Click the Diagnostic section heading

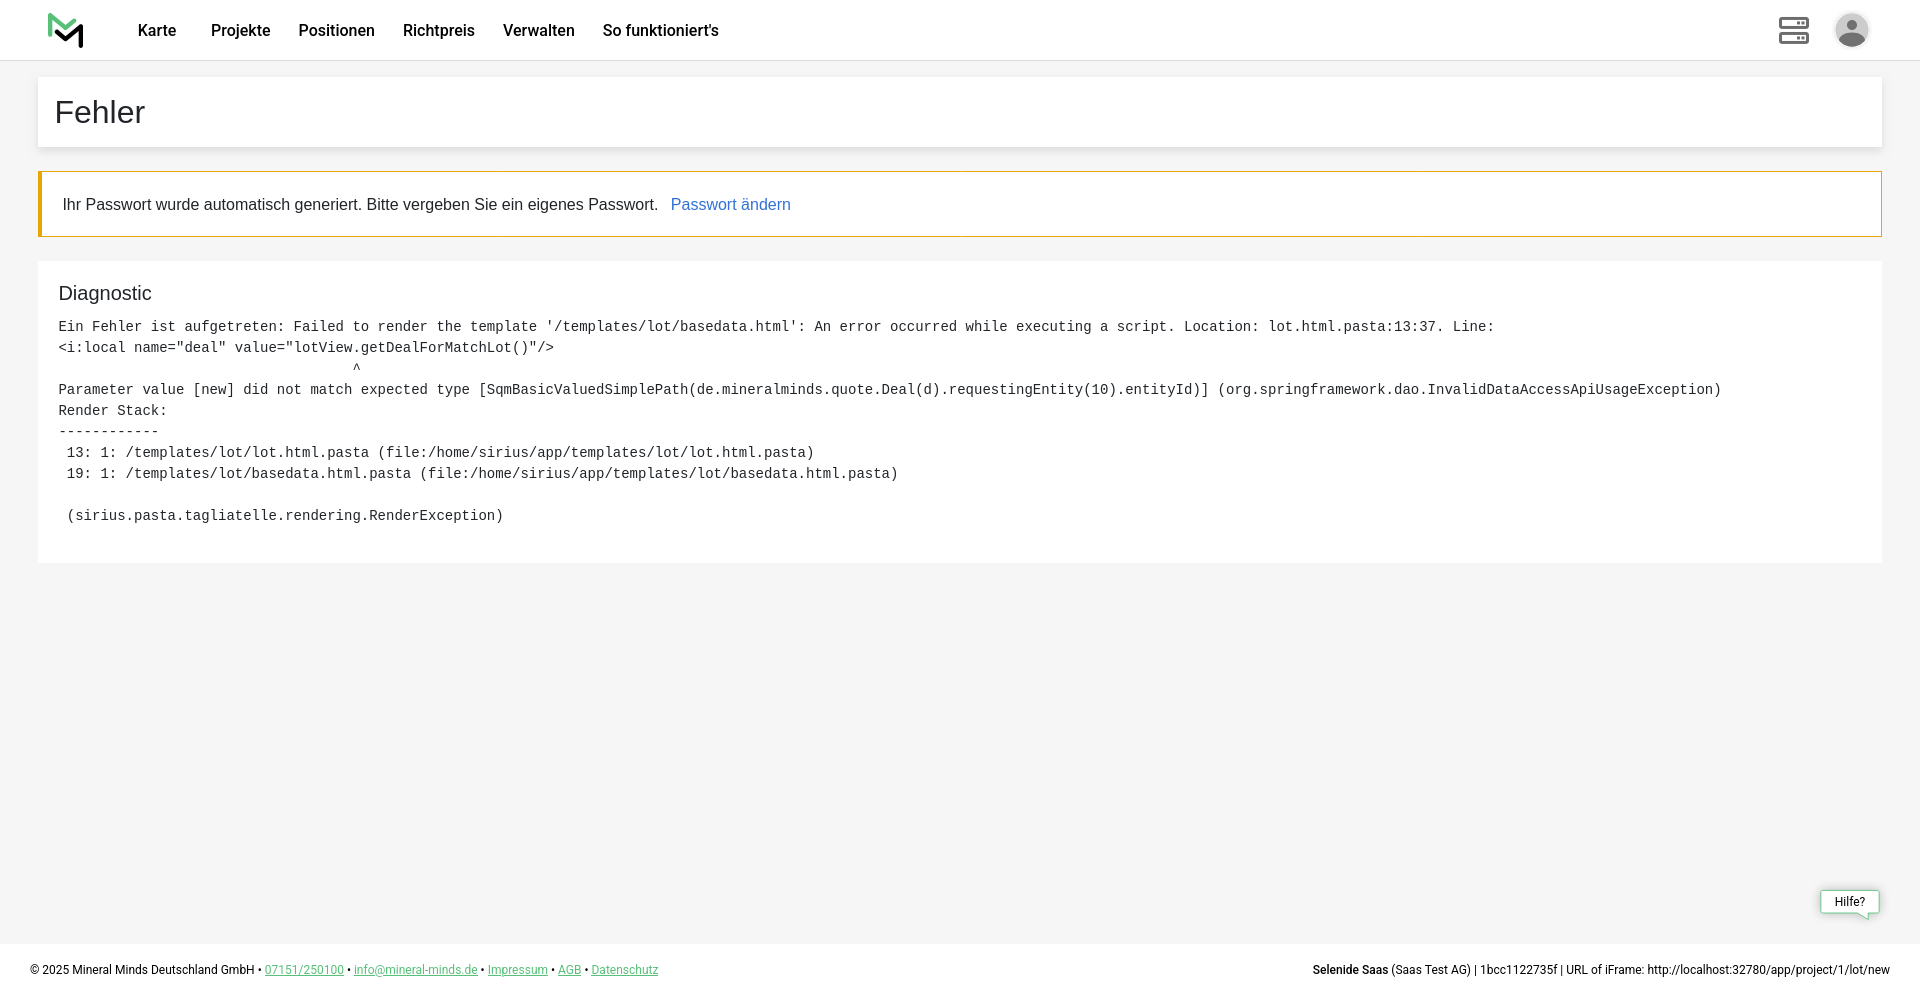[105, 294]
